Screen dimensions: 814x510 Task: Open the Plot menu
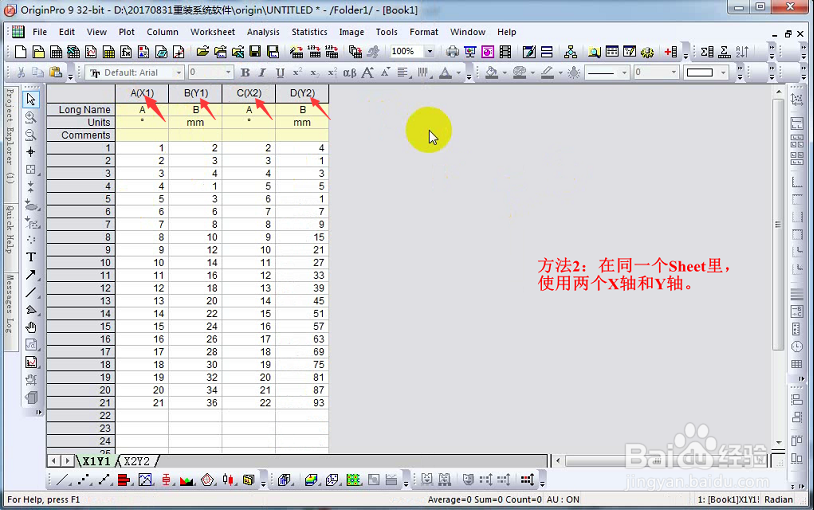click(x=126, y=32)
